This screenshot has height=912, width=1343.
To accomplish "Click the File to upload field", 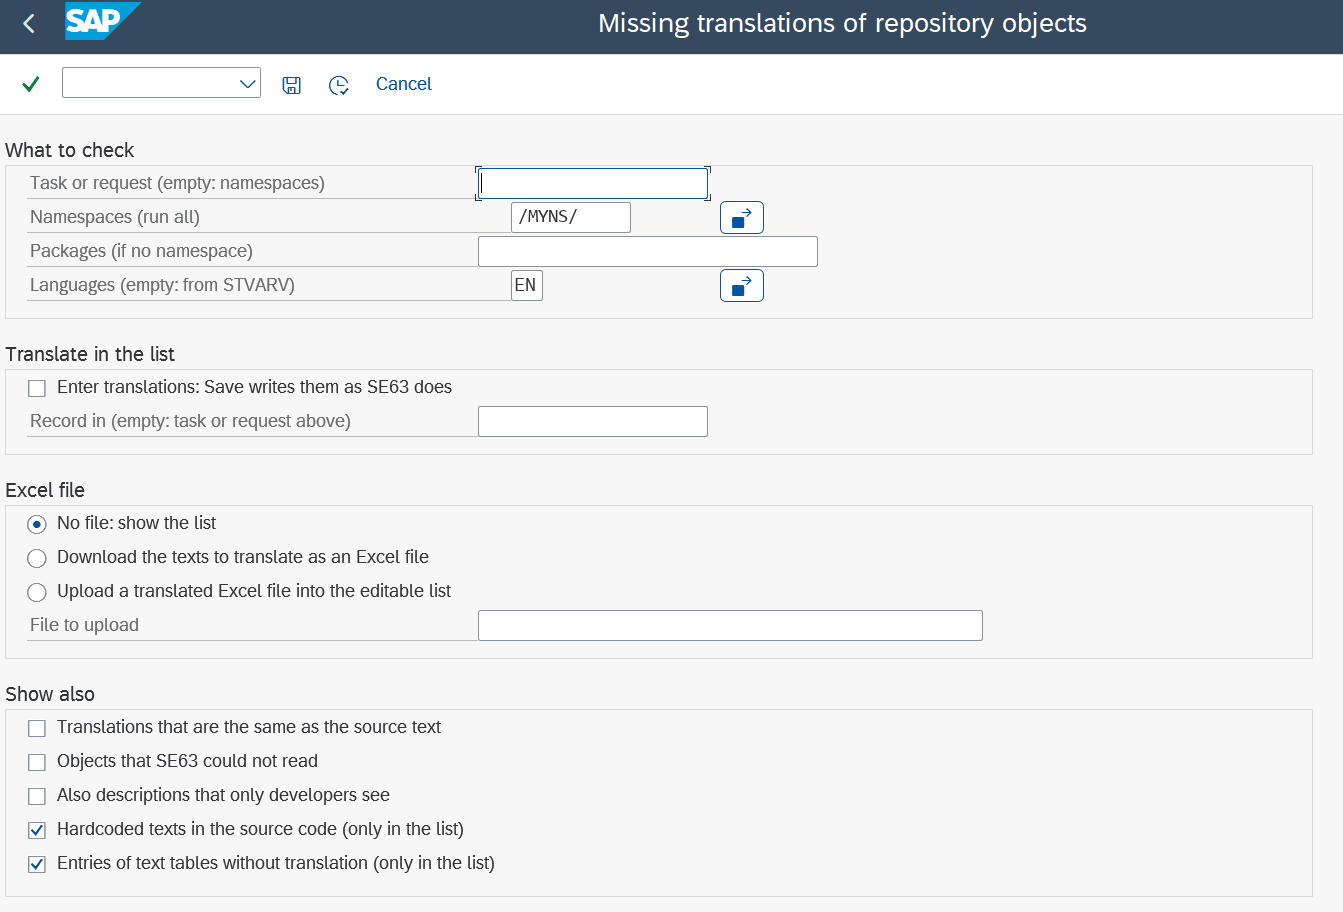I will point(730,625).
